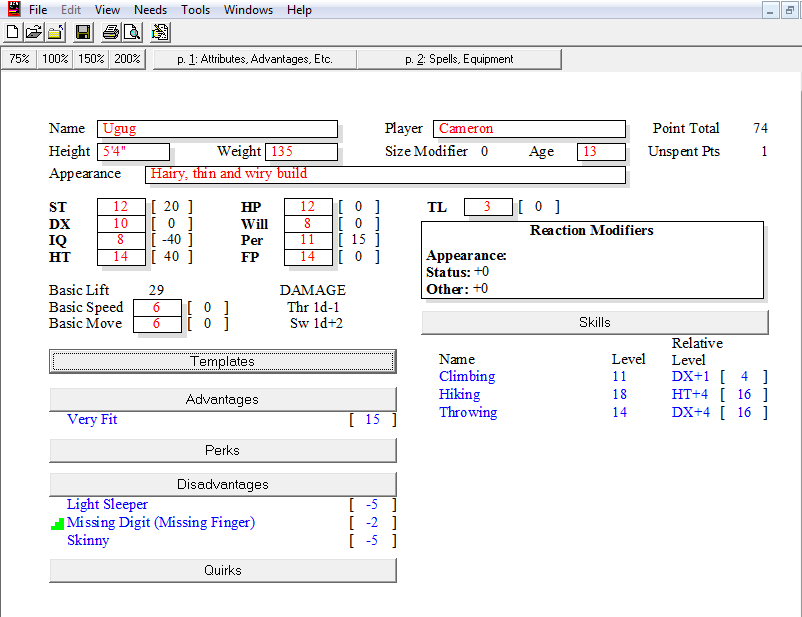Click the Perks section button
The image size is (802, 617).
tap(222, 450)
